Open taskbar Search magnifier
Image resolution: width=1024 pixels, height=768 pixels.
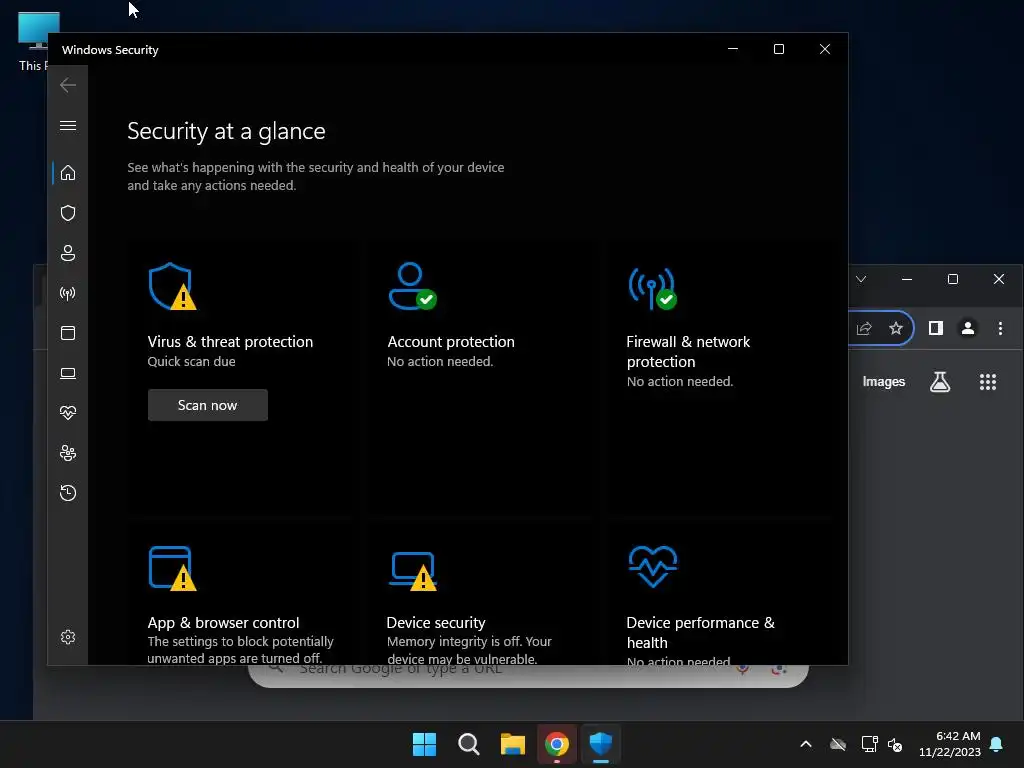(468, 744)
